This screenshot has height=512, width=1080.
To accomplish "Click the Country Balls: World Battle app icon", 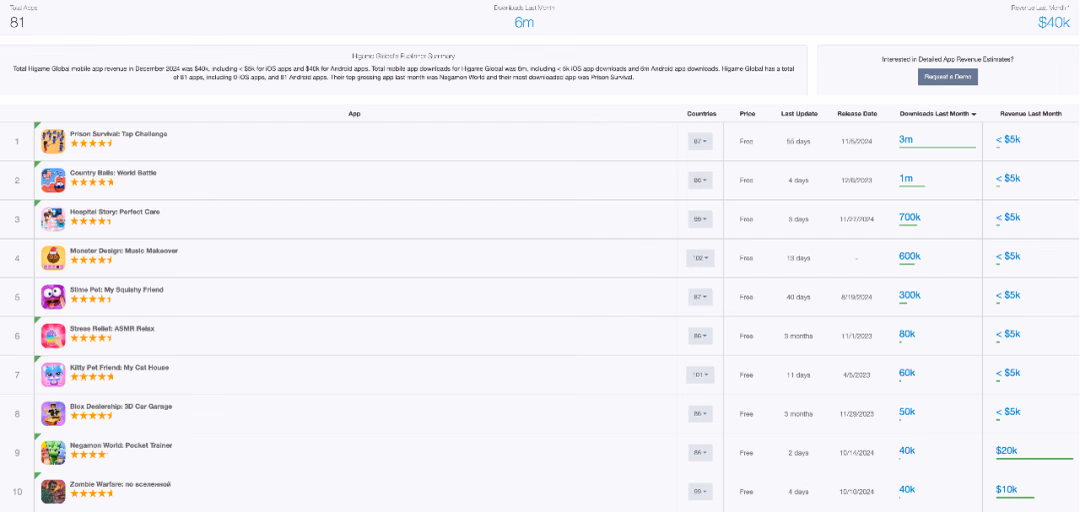I will coord(53,181).
